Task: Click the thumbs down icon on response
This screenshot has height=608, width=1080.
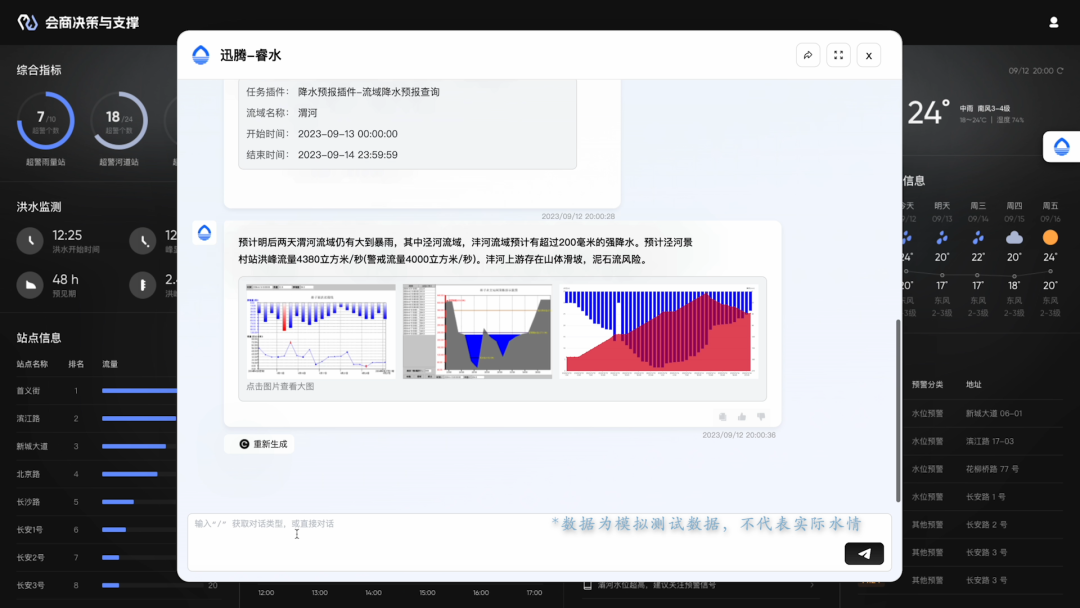Action: 761,417
